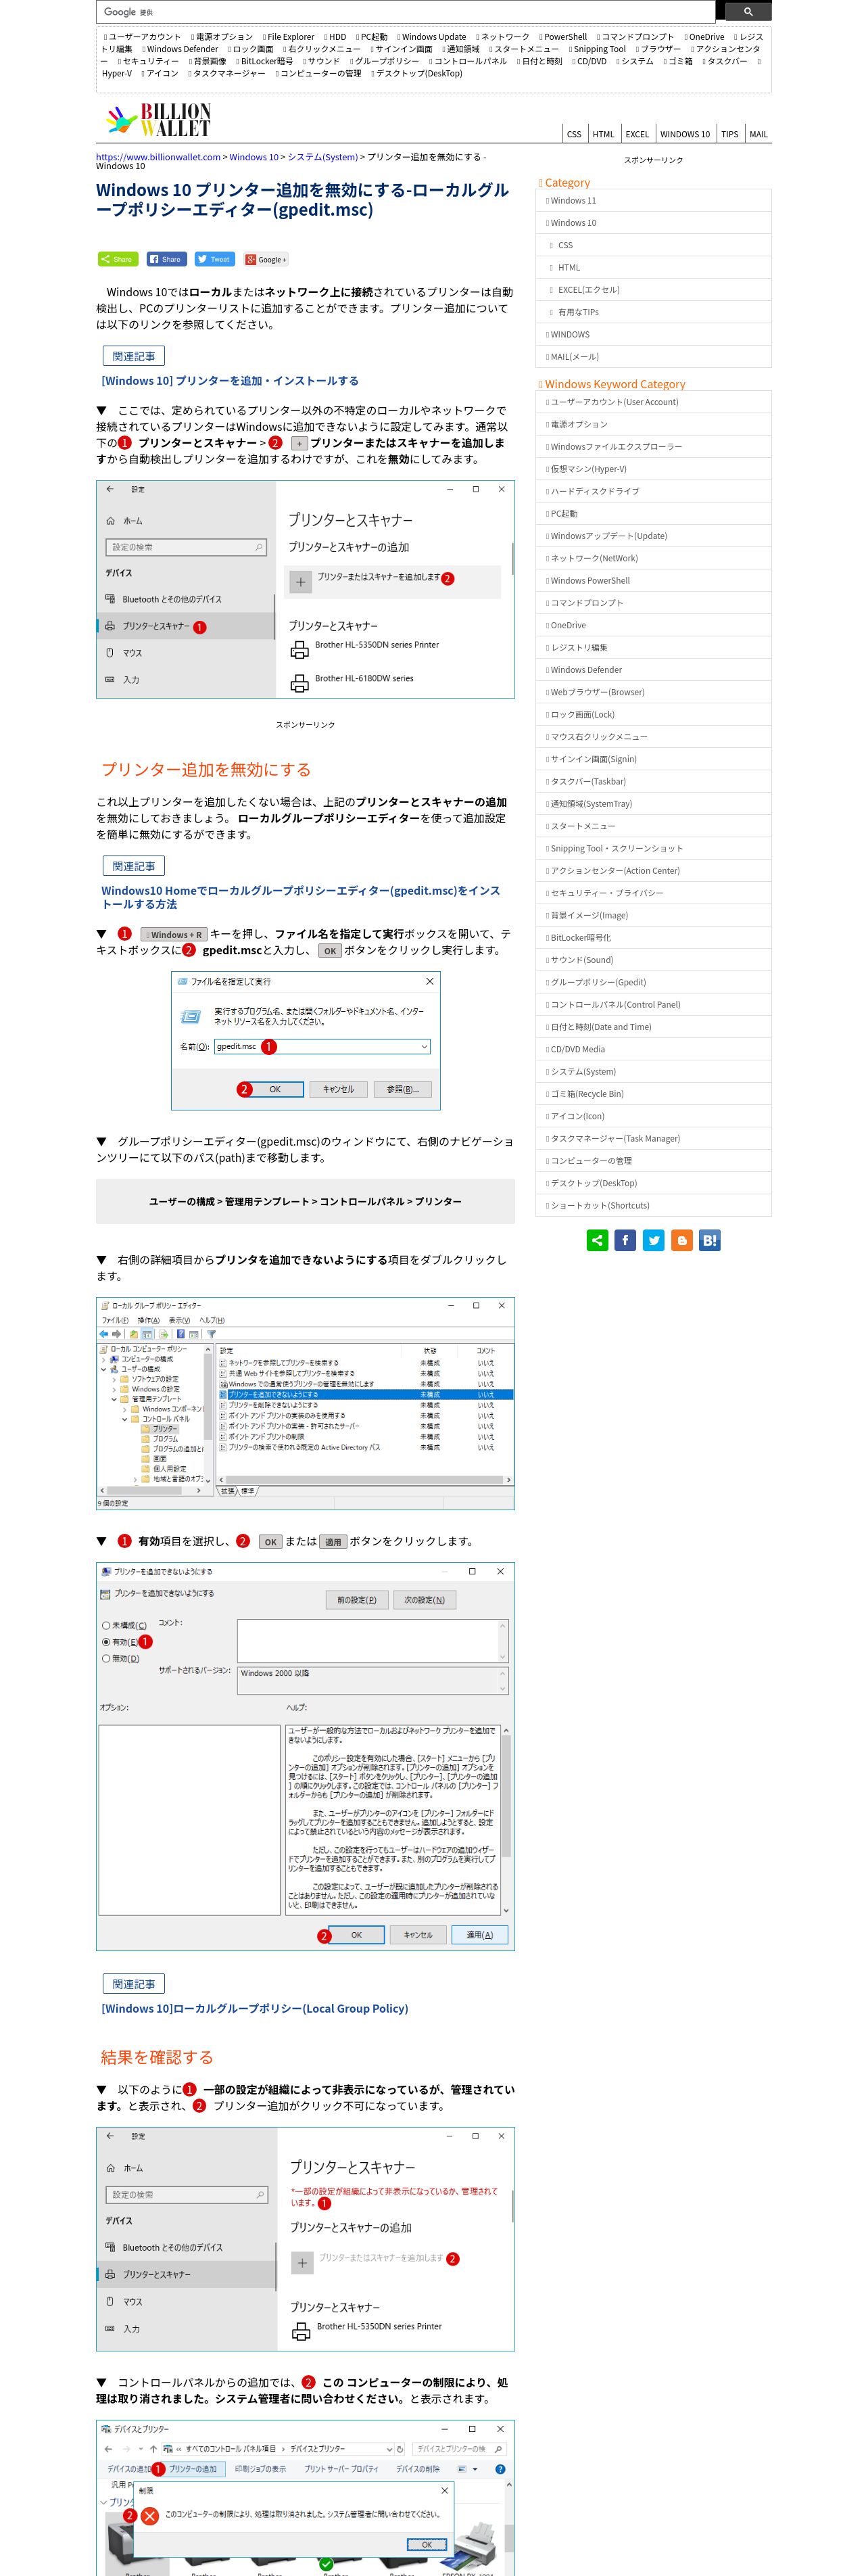The image size is (868, 2576).
Task: Focus the Google custom search field
Action: [x=406, y=12]
